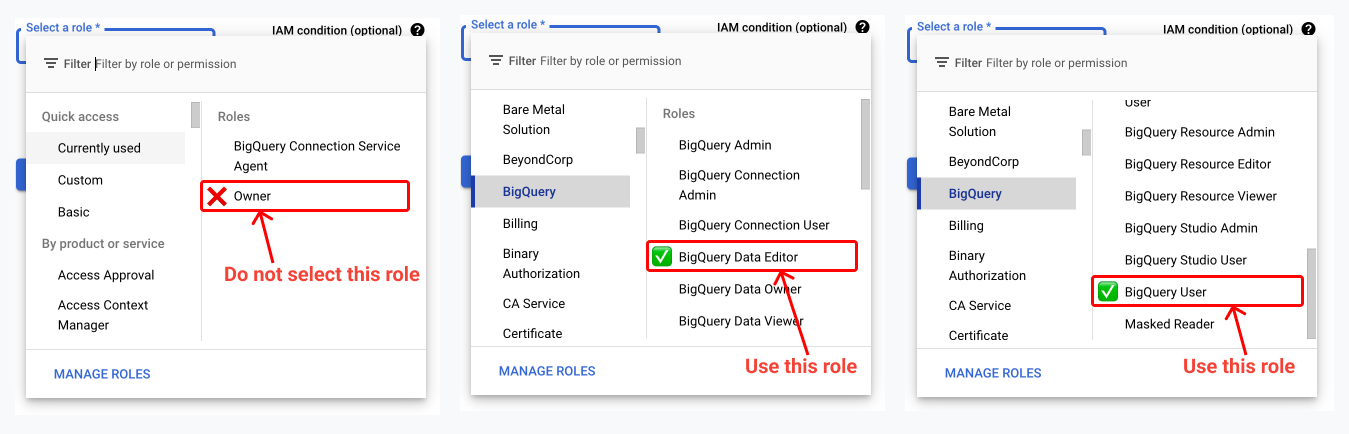Image resolution: width=1349 pixels, height=434 pixels.
Task: Click MANAGE ROLES in the middle panel
Action: (x=547, y=371)
